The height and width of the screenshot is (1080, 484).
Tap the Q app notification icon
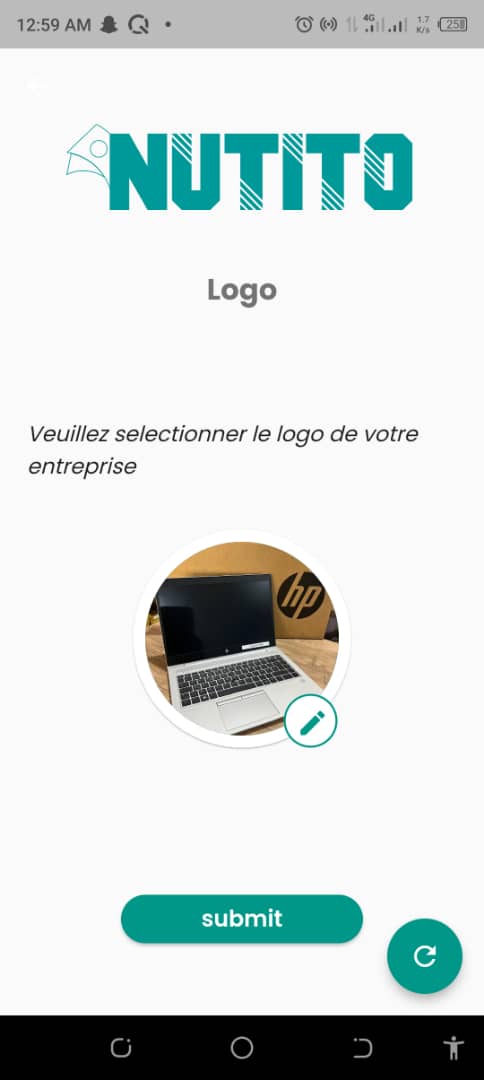[138, 25]
